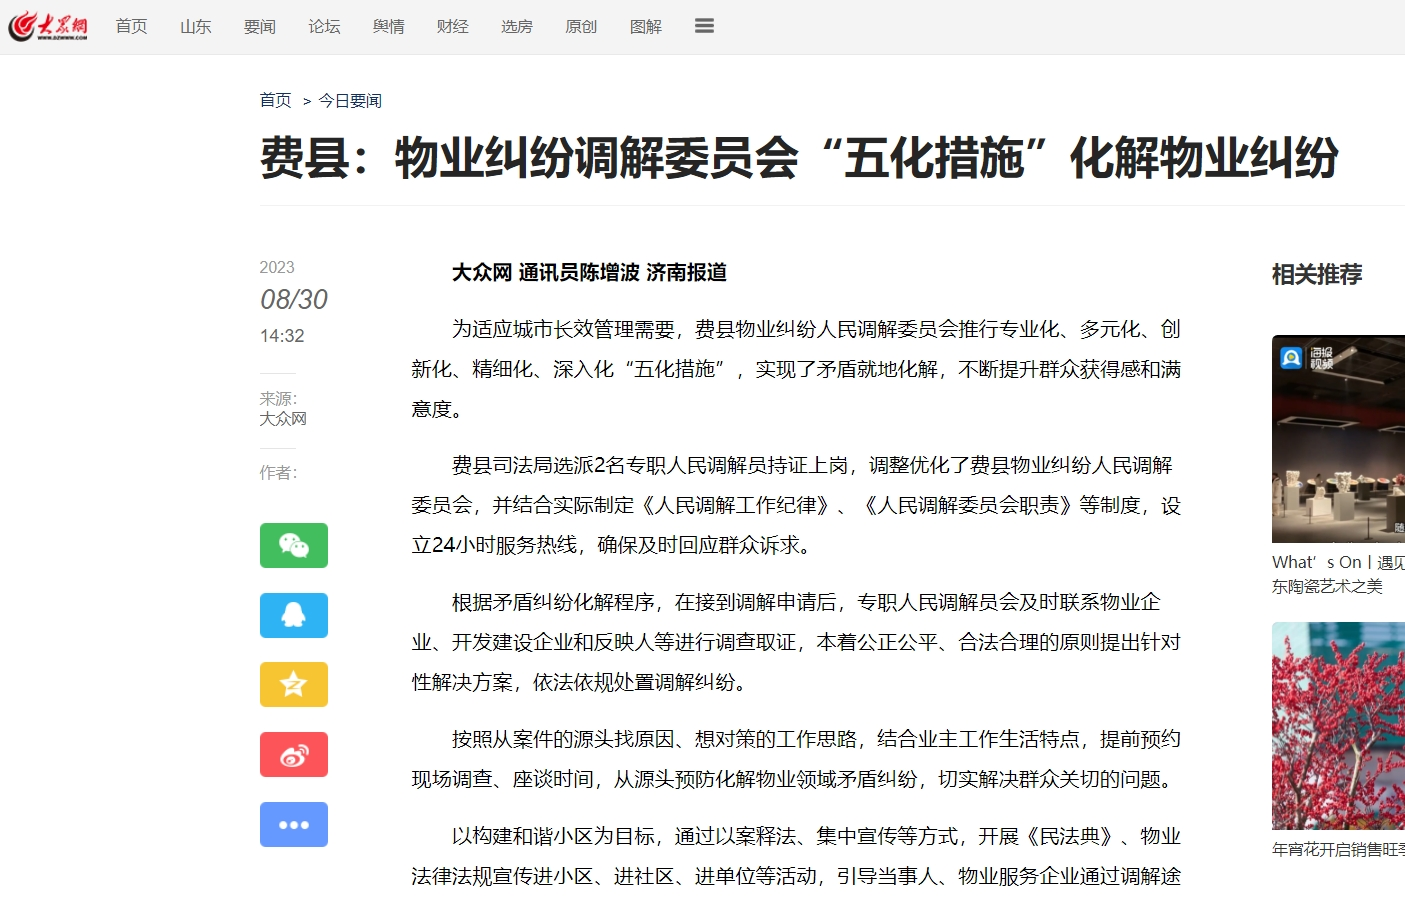
Task: Open the 选房 navigation item
Action: (517, 26)
